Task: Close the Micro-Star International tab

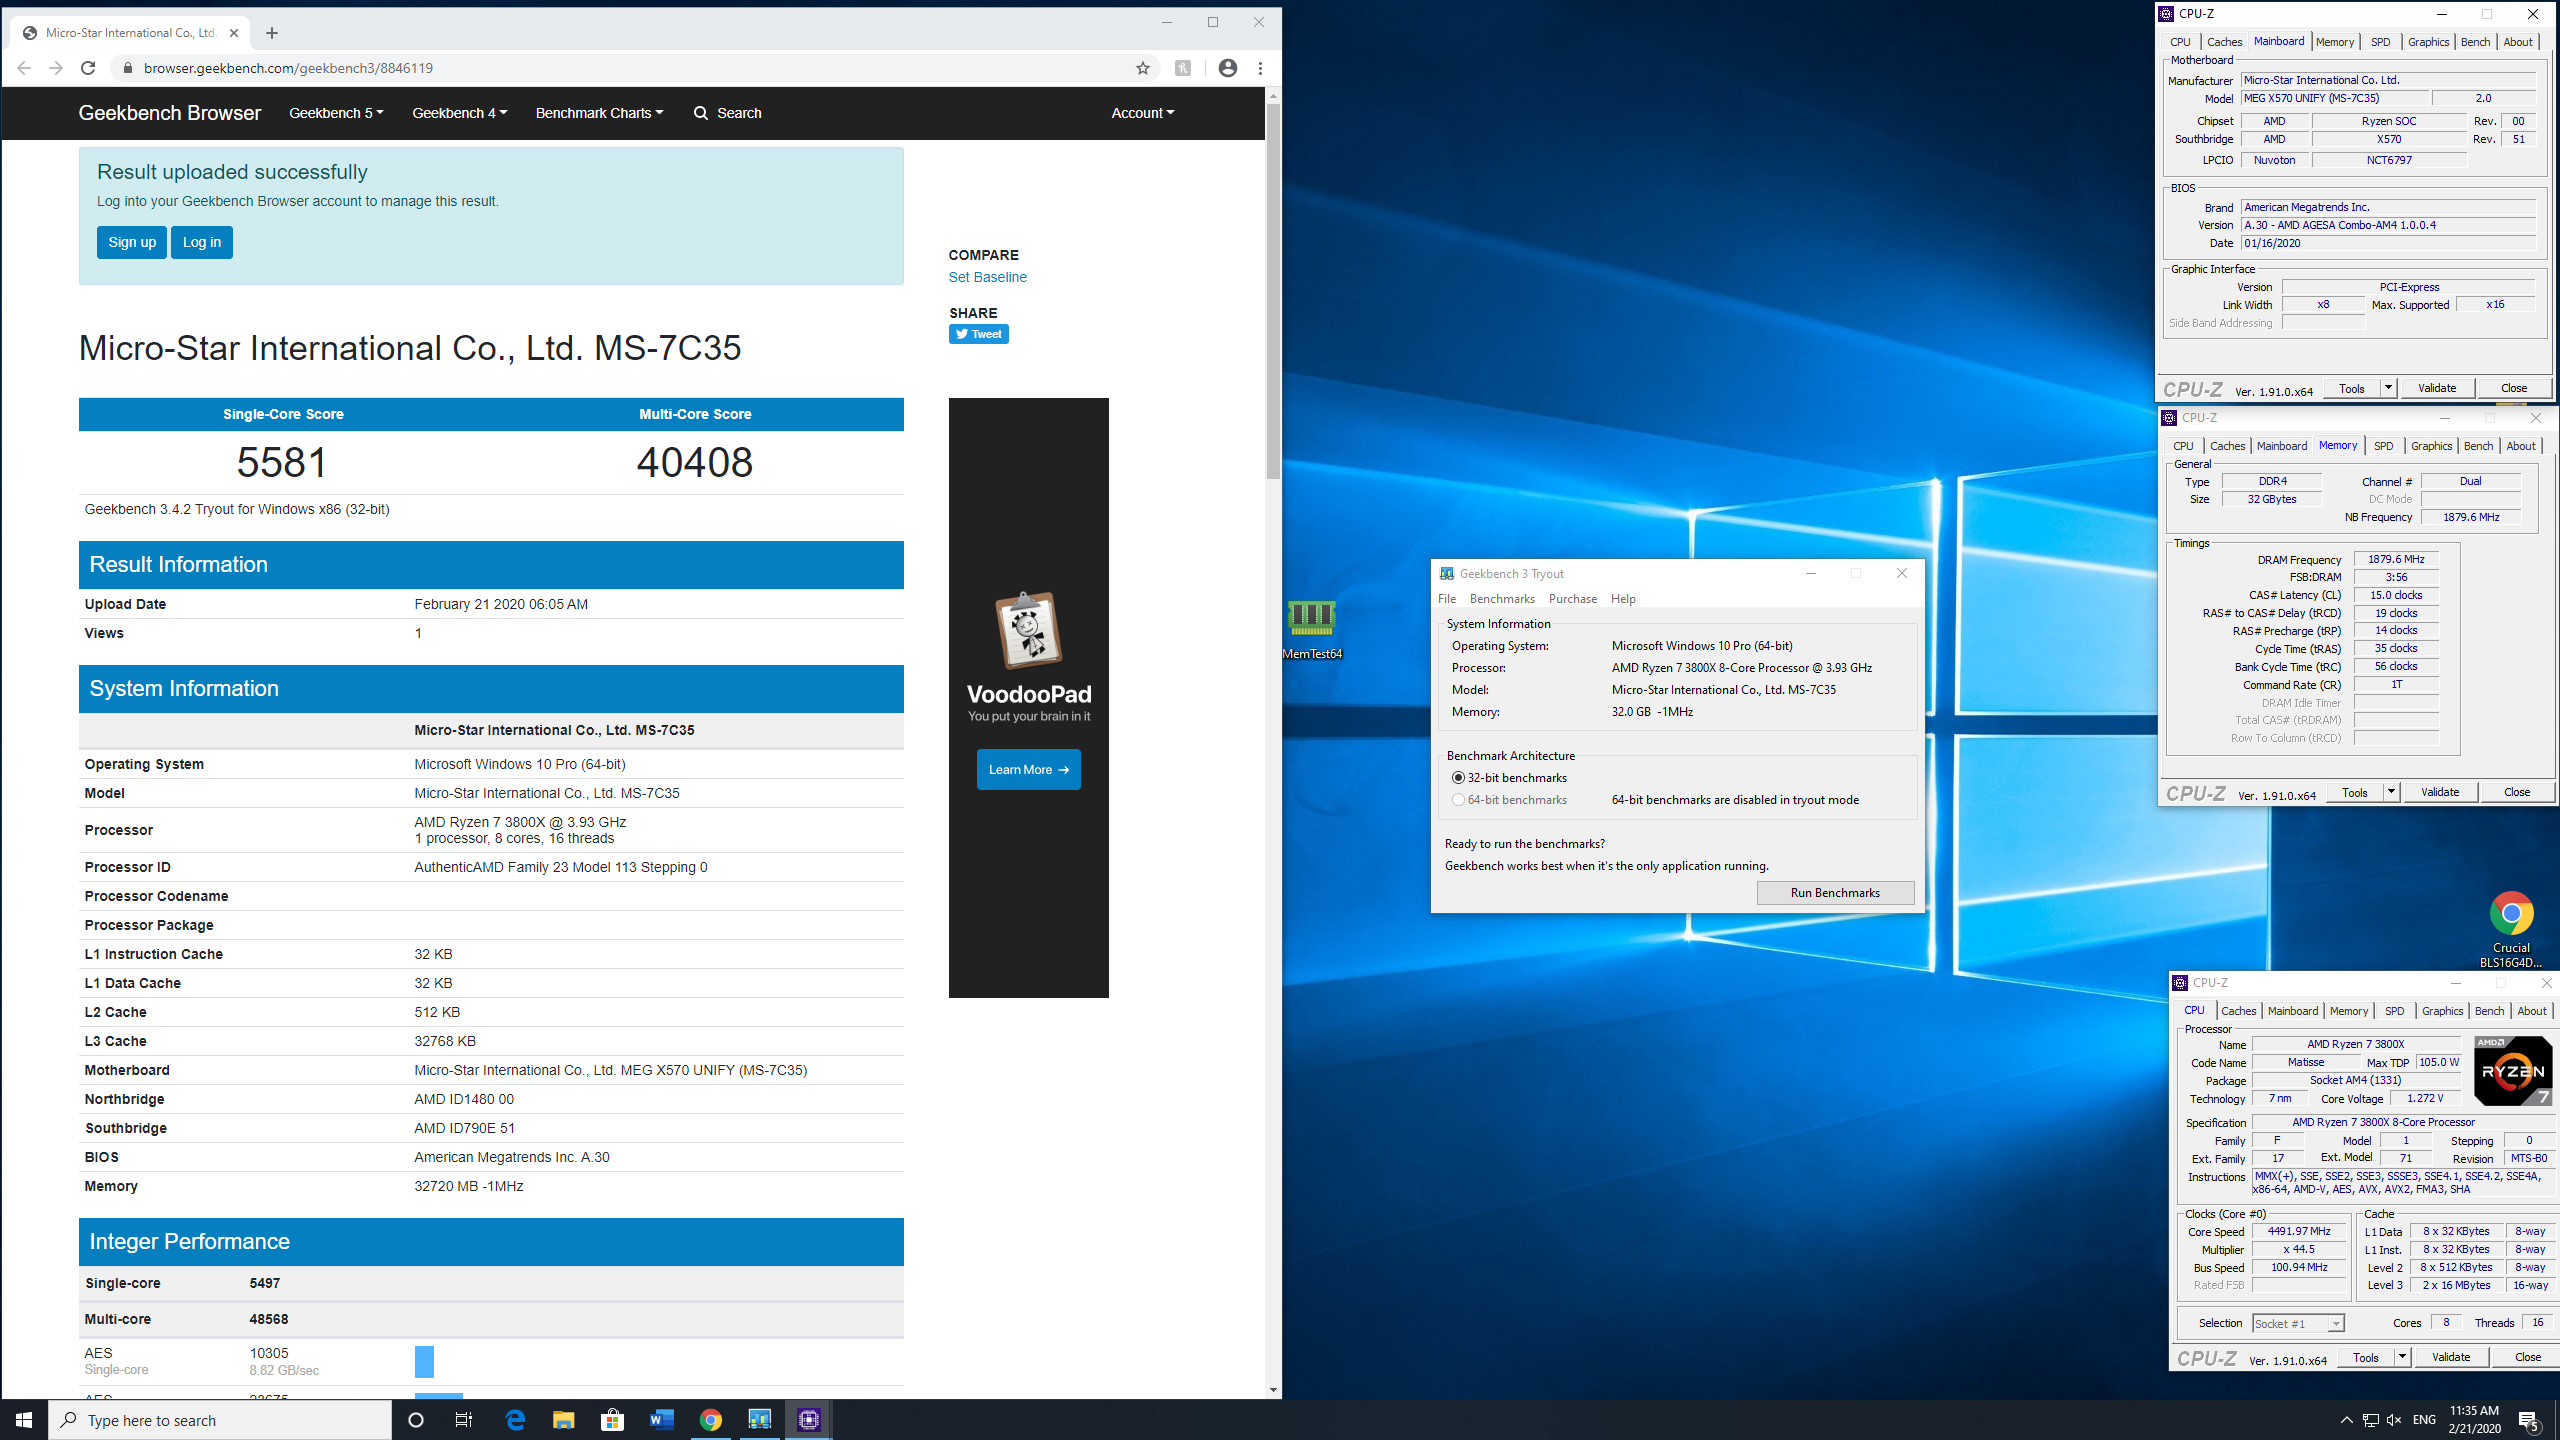Action: pos(234,33)
